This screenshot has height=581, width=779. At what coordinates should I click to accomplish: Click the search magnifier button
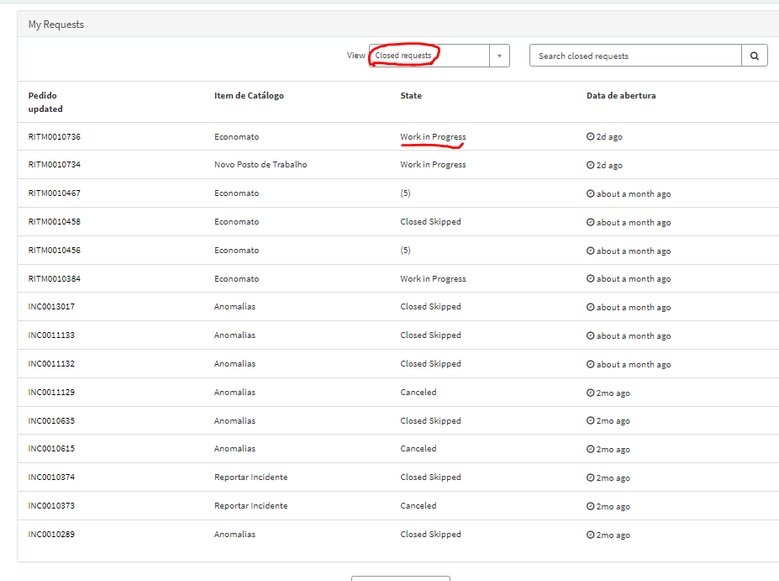(x=754, y=56)
